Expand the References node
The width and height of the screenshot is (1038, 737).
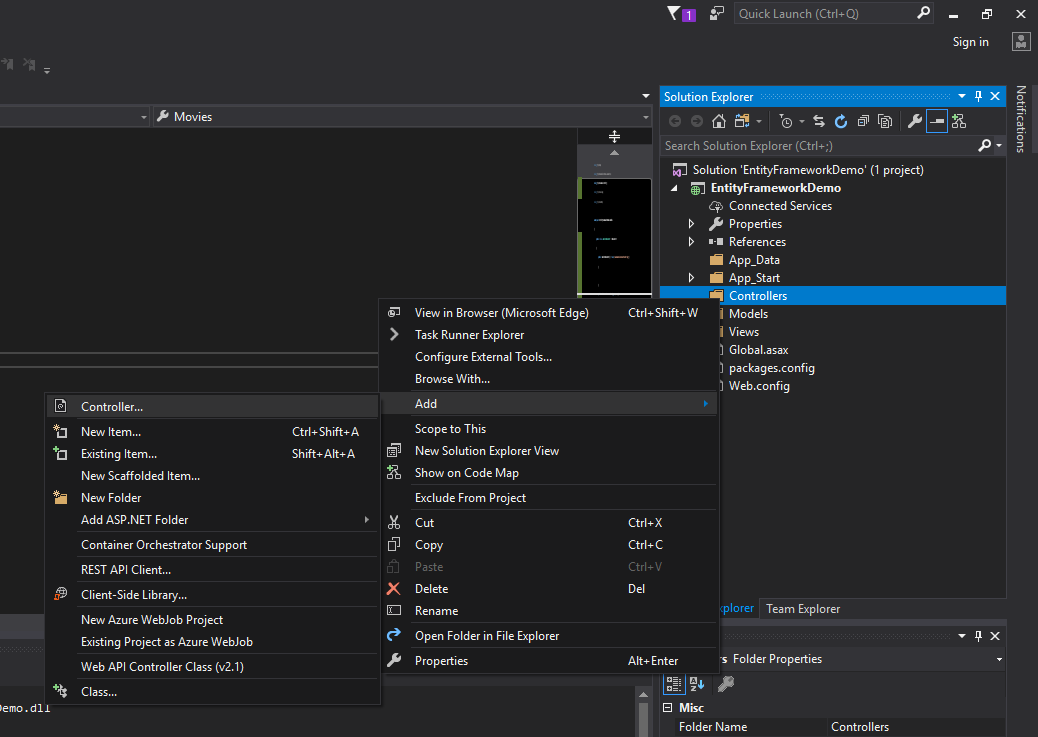coord(691,242)
